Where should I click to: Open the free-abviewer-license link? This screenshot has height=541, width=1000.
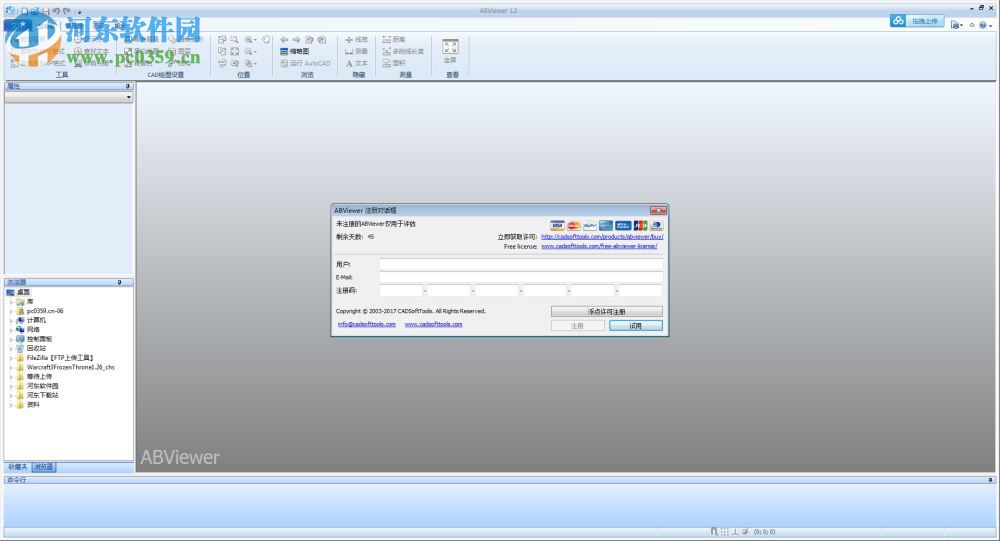pos(599,246)
